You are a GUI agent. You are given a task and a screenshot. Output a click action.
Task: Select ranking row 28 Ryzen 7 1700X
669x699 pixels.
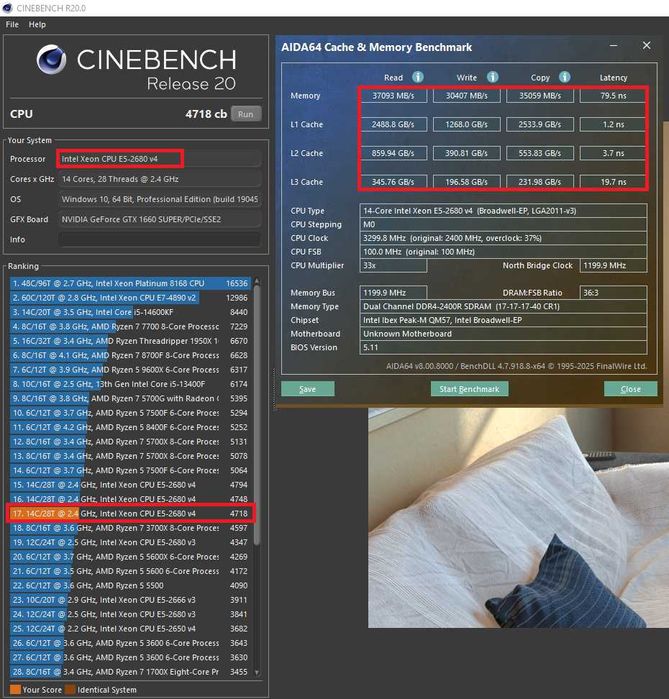click(130, 672)
